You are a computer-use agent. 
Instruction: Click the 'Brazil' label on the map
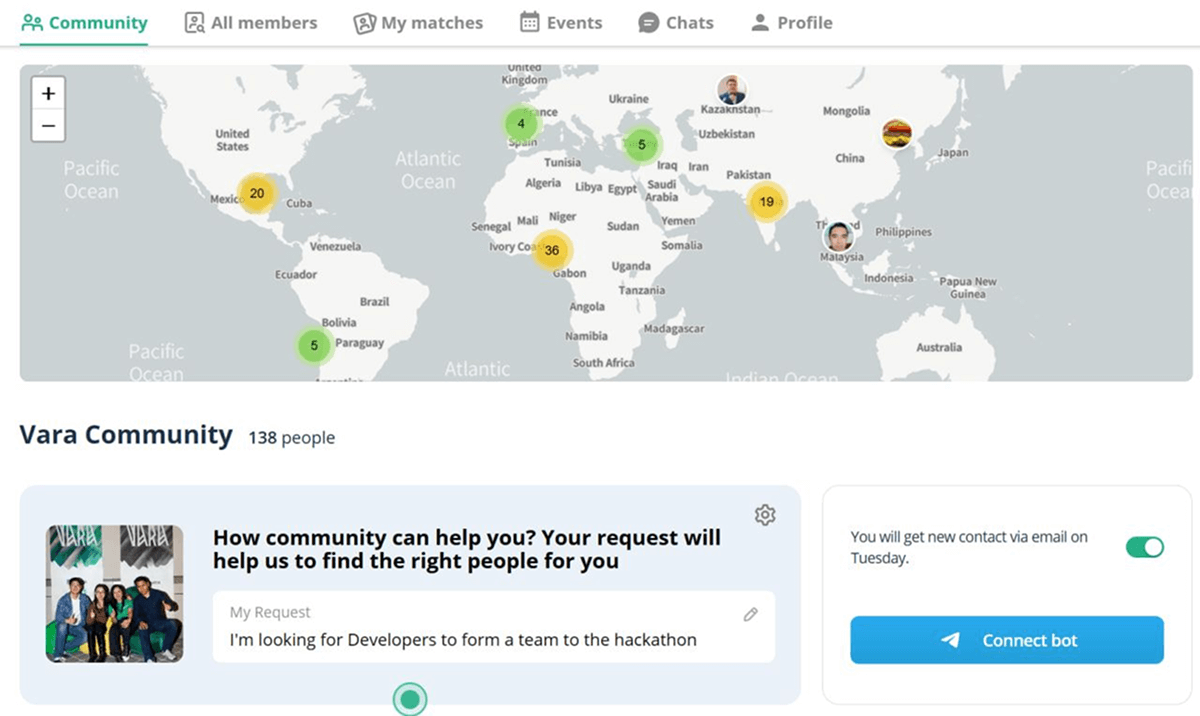tap(375, 302)
